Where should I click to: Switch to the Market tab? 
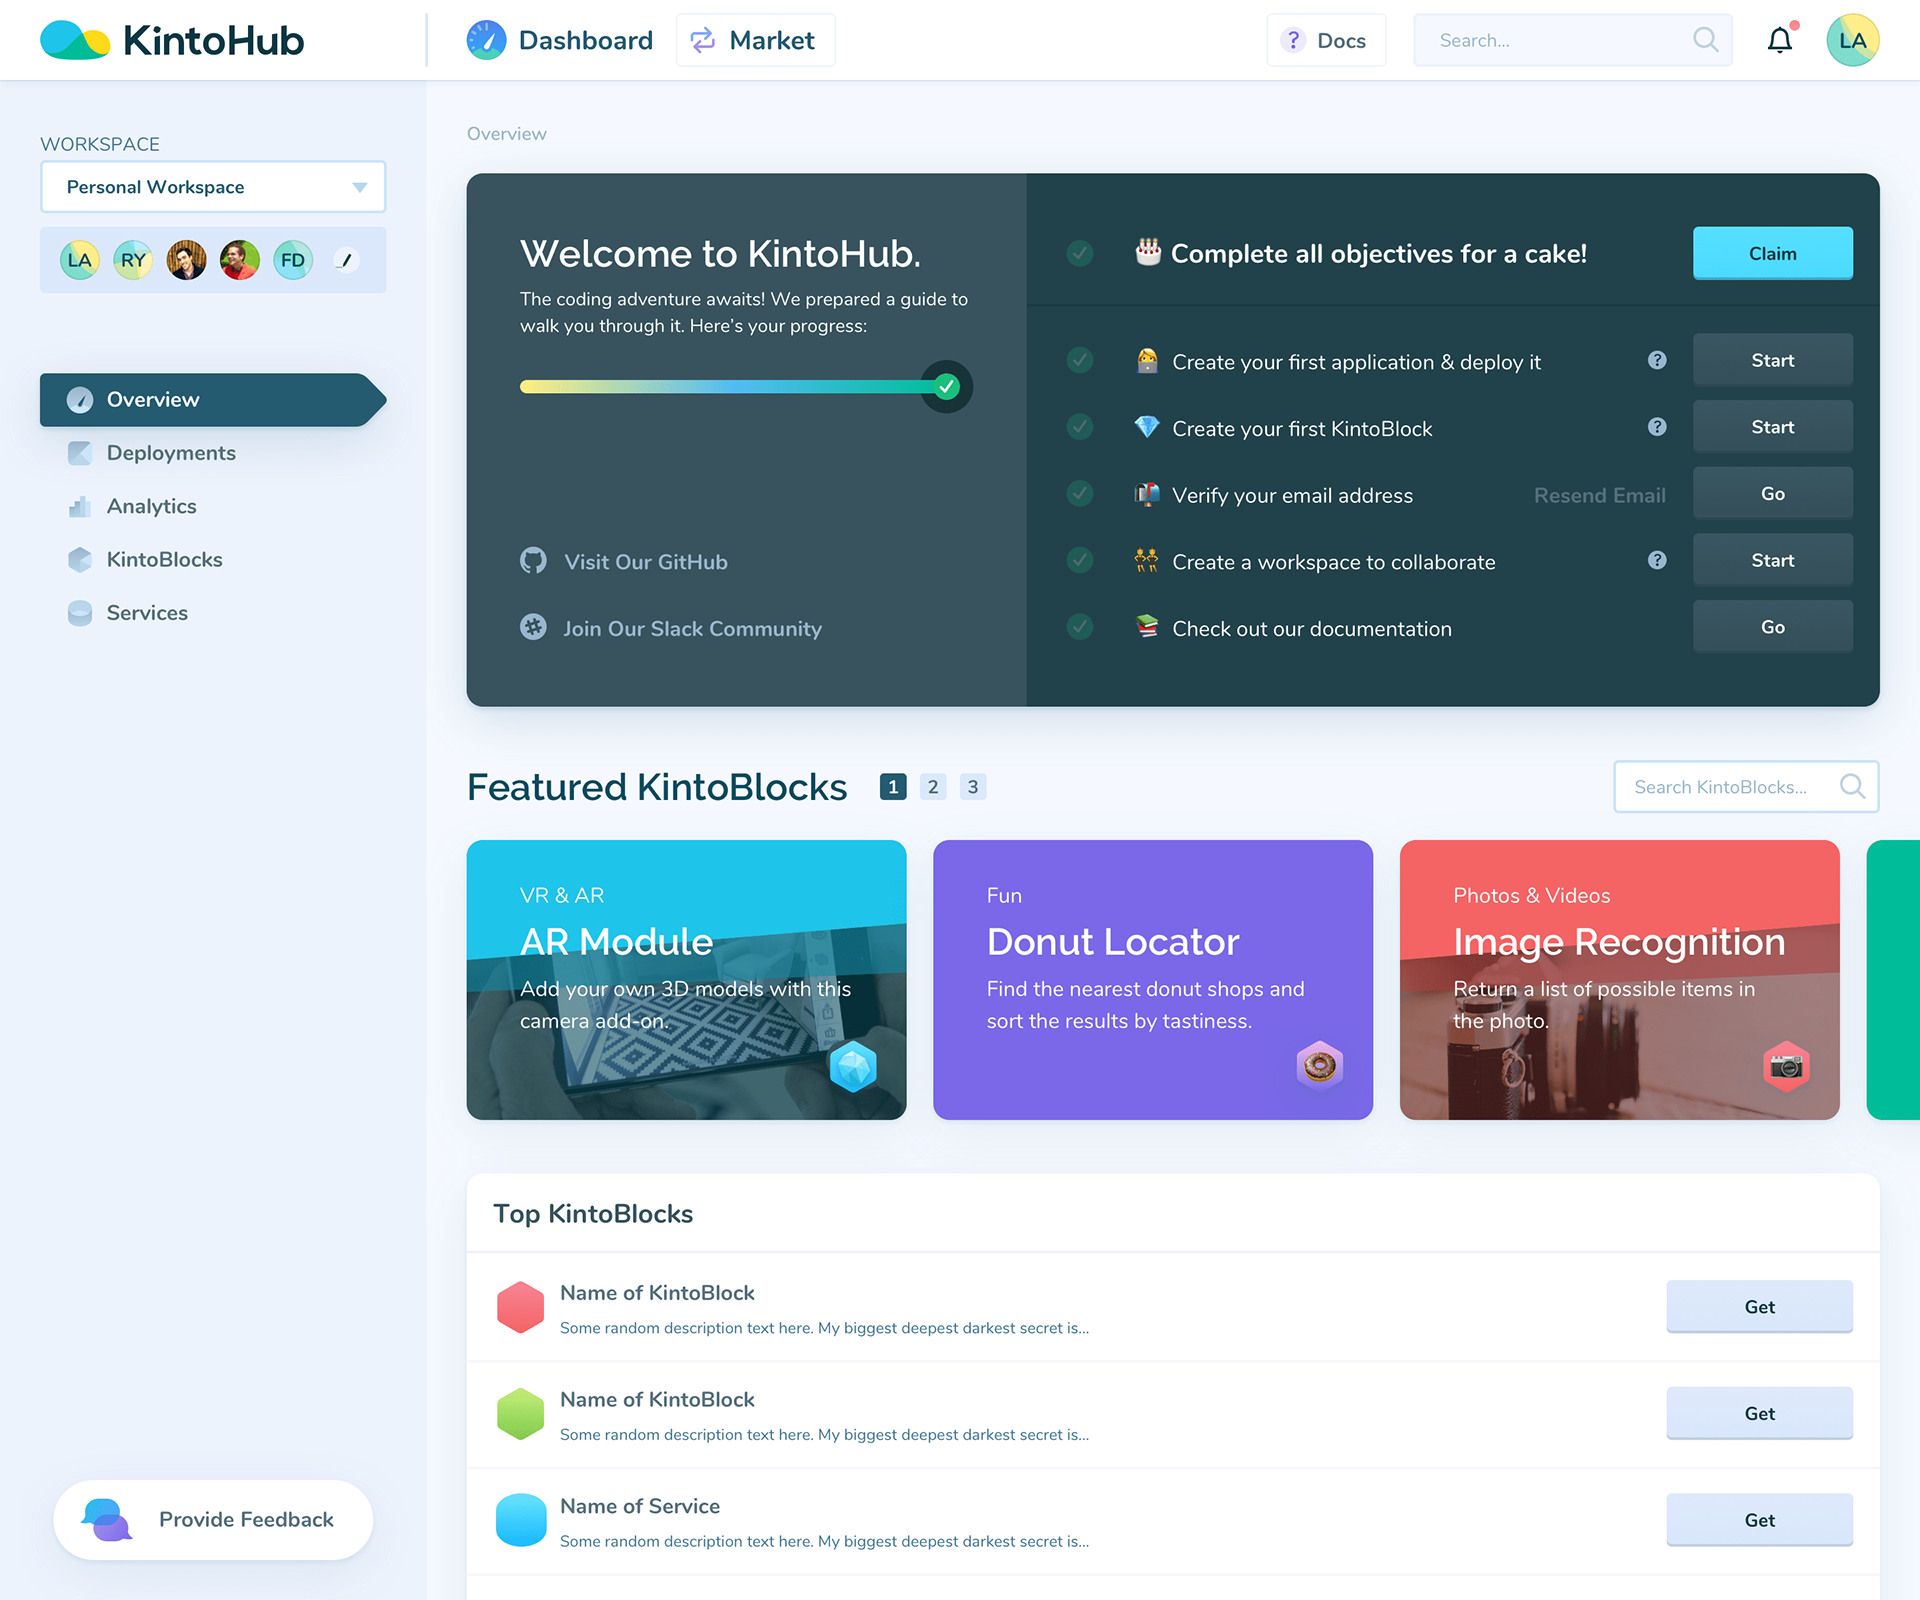[x=755, y=40]
